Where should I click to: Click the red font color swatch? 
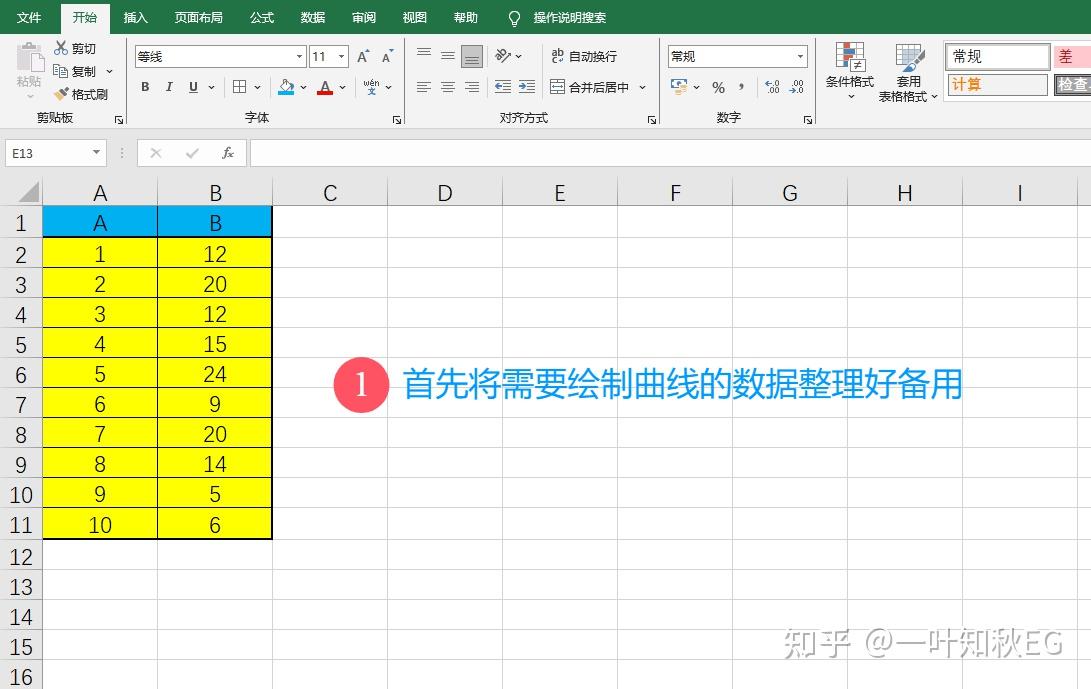[x=326, y=88]
